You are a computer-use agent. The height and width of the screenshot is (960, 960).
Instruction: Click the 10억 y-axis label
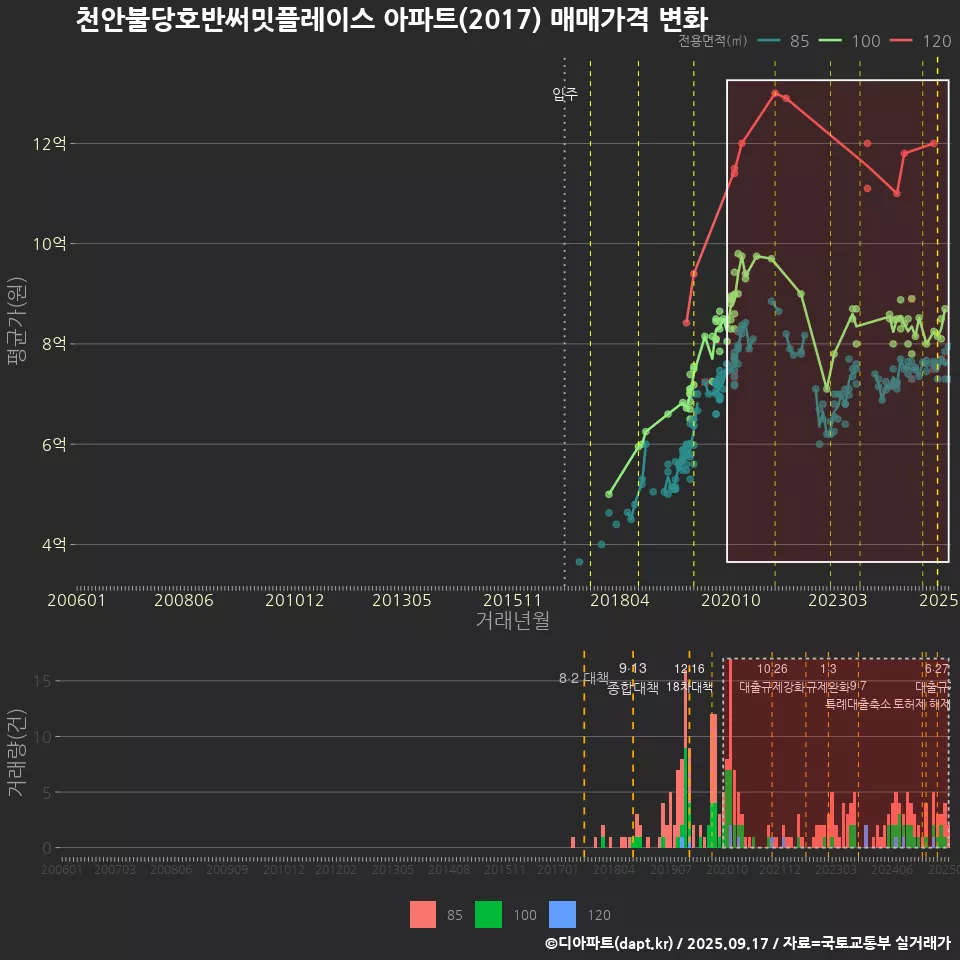(50, 244)
